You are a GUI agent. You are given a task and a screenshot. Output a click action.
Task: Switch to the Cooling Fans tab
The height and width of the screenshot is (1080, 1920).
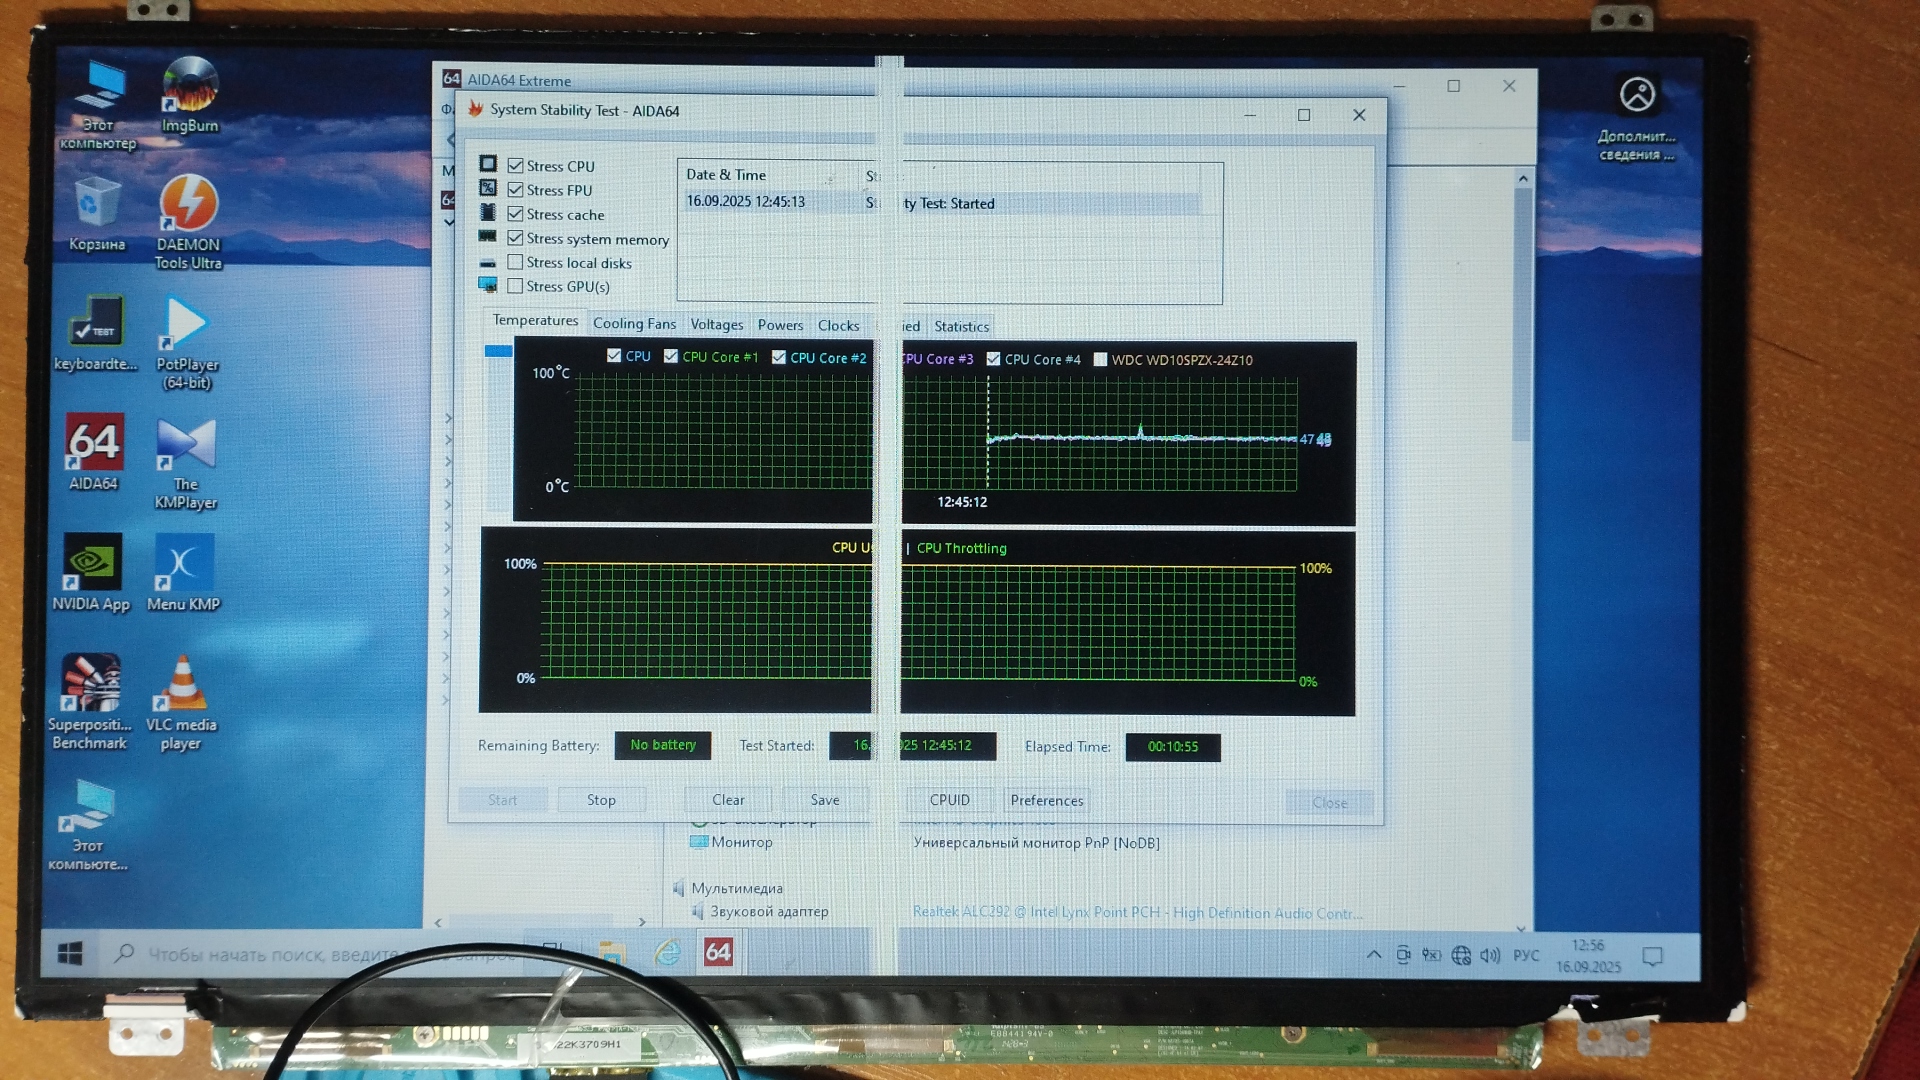[x=634, y=324]
